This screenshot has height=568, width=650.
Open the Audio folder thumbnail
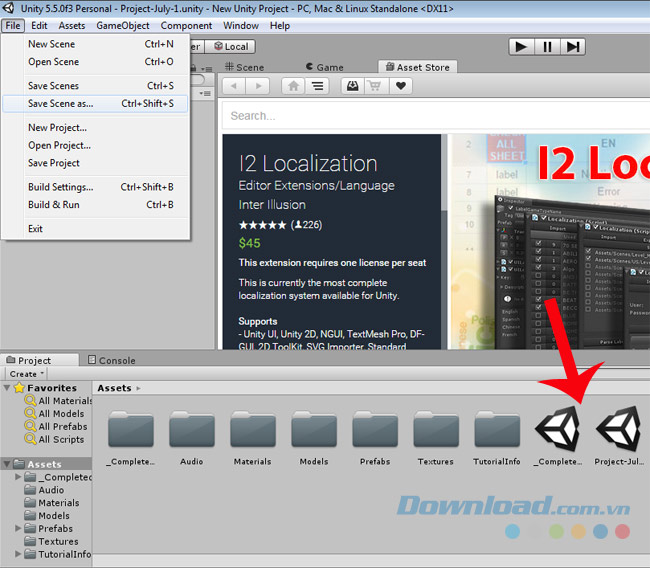[192, 432]
